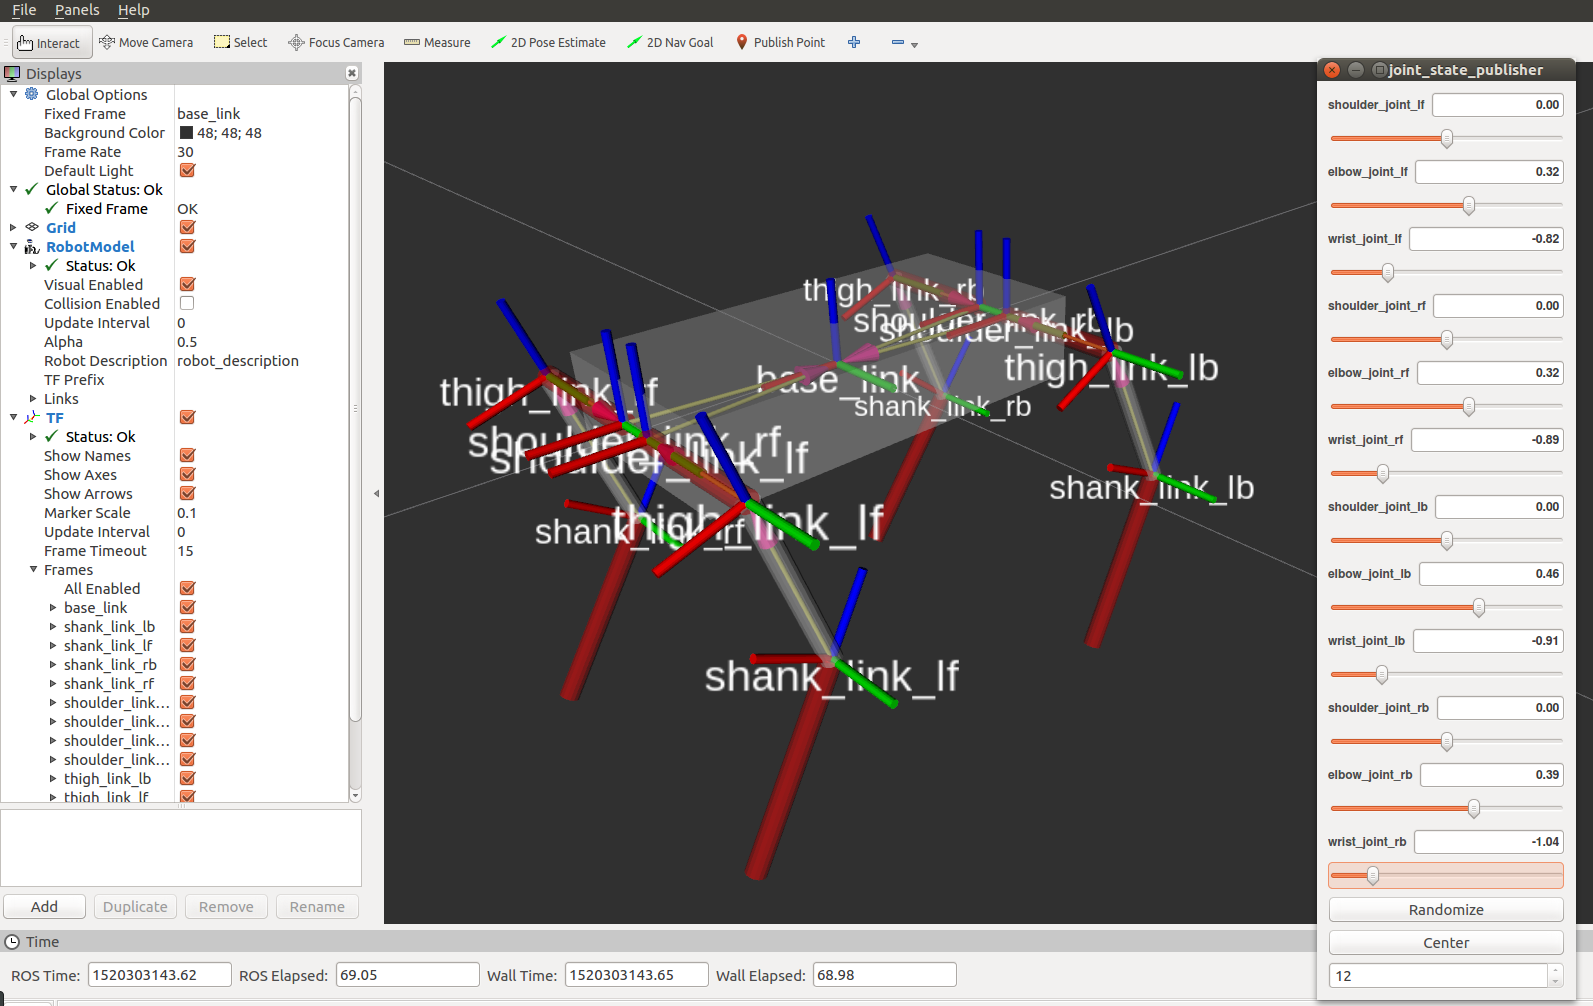Toggle the Visual Enabled checkbox
This screenshot has height=1006, width=1593.
(187, 284)
